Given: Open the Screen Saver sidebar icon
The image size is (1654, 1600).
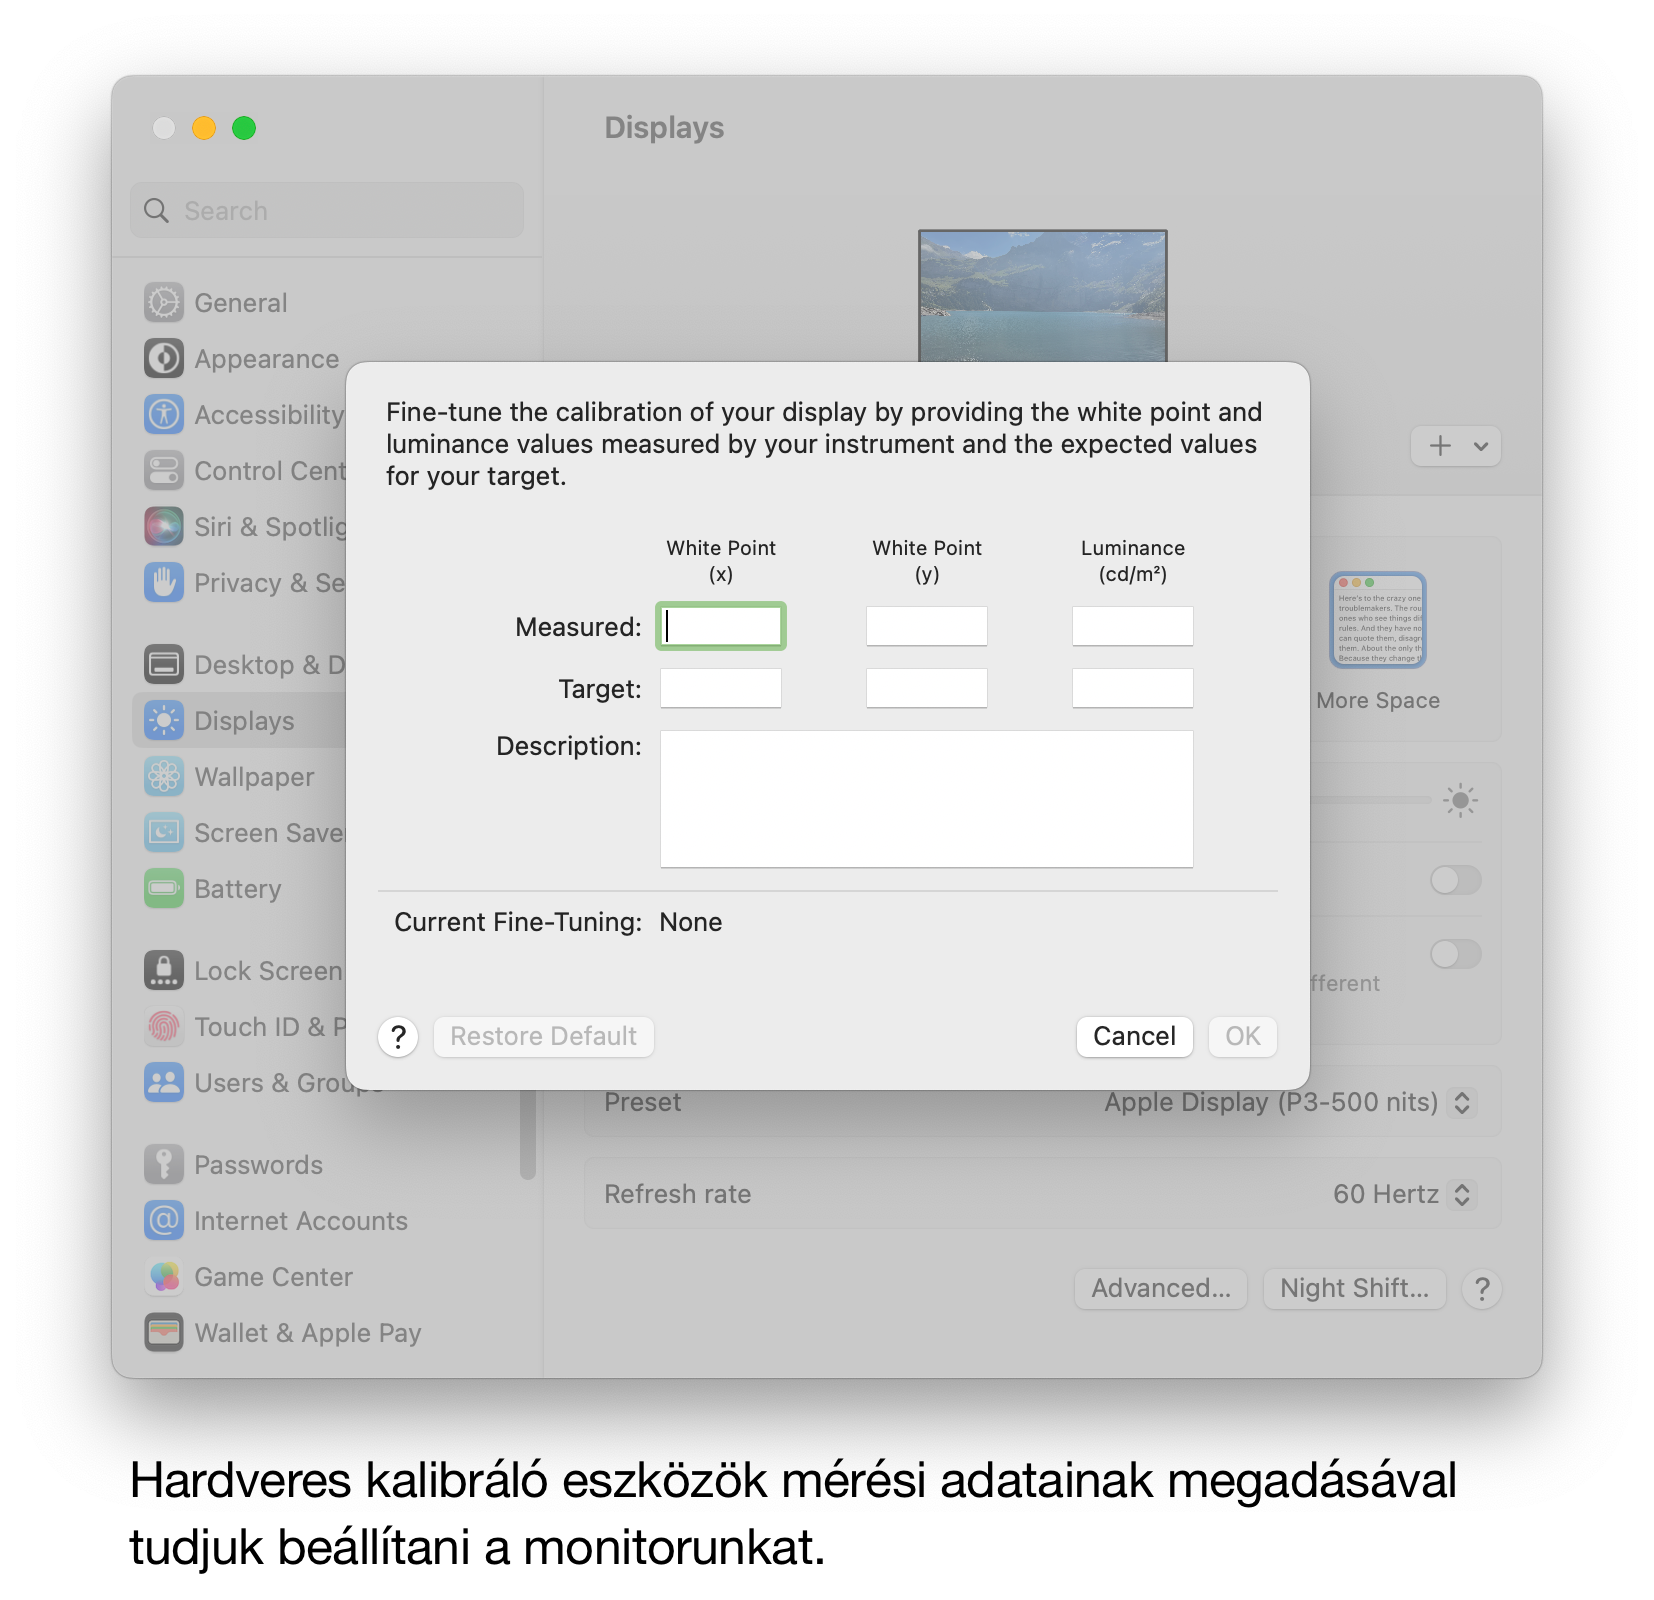Looking at the screenshot, I should click(164, 832).
